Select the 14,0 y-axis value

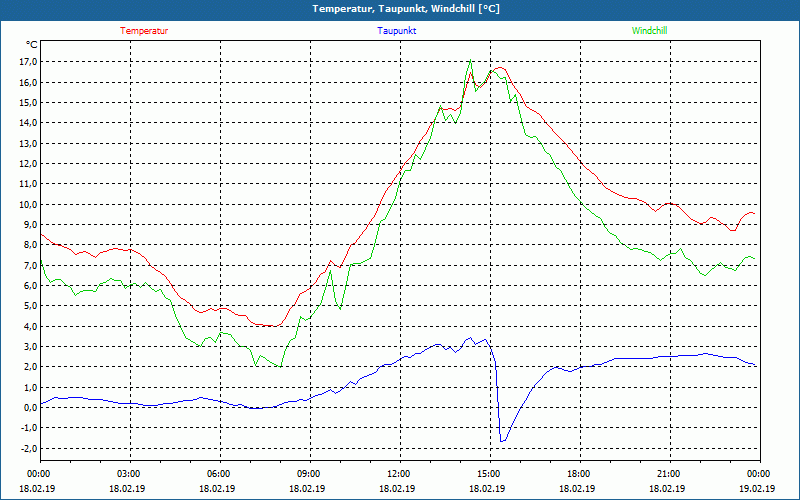(28, 123)
